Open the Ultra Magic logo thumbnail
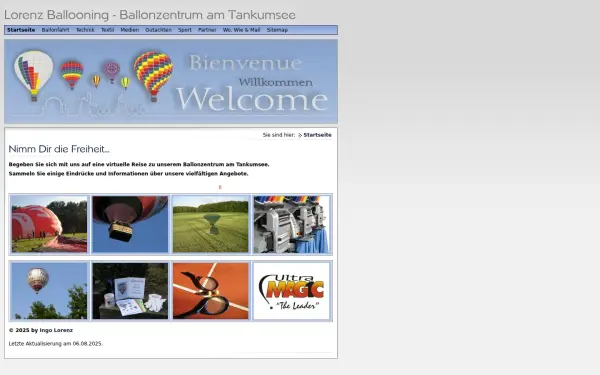600x375 pixels. point(291,291)
